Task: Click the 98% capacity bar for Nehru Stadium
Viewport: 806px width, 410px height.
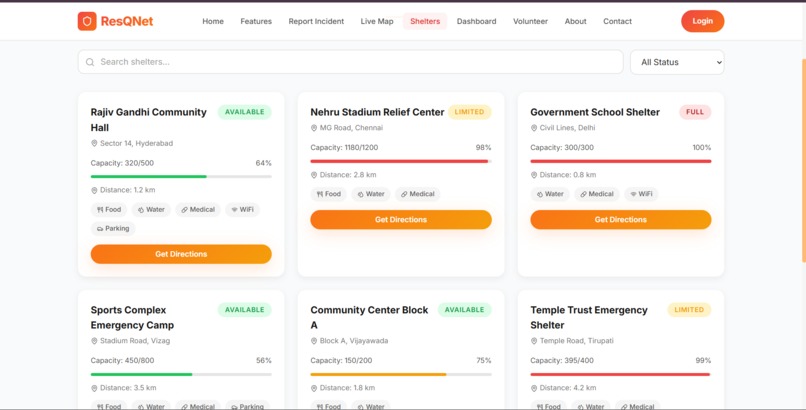Action: coord(401,161)
